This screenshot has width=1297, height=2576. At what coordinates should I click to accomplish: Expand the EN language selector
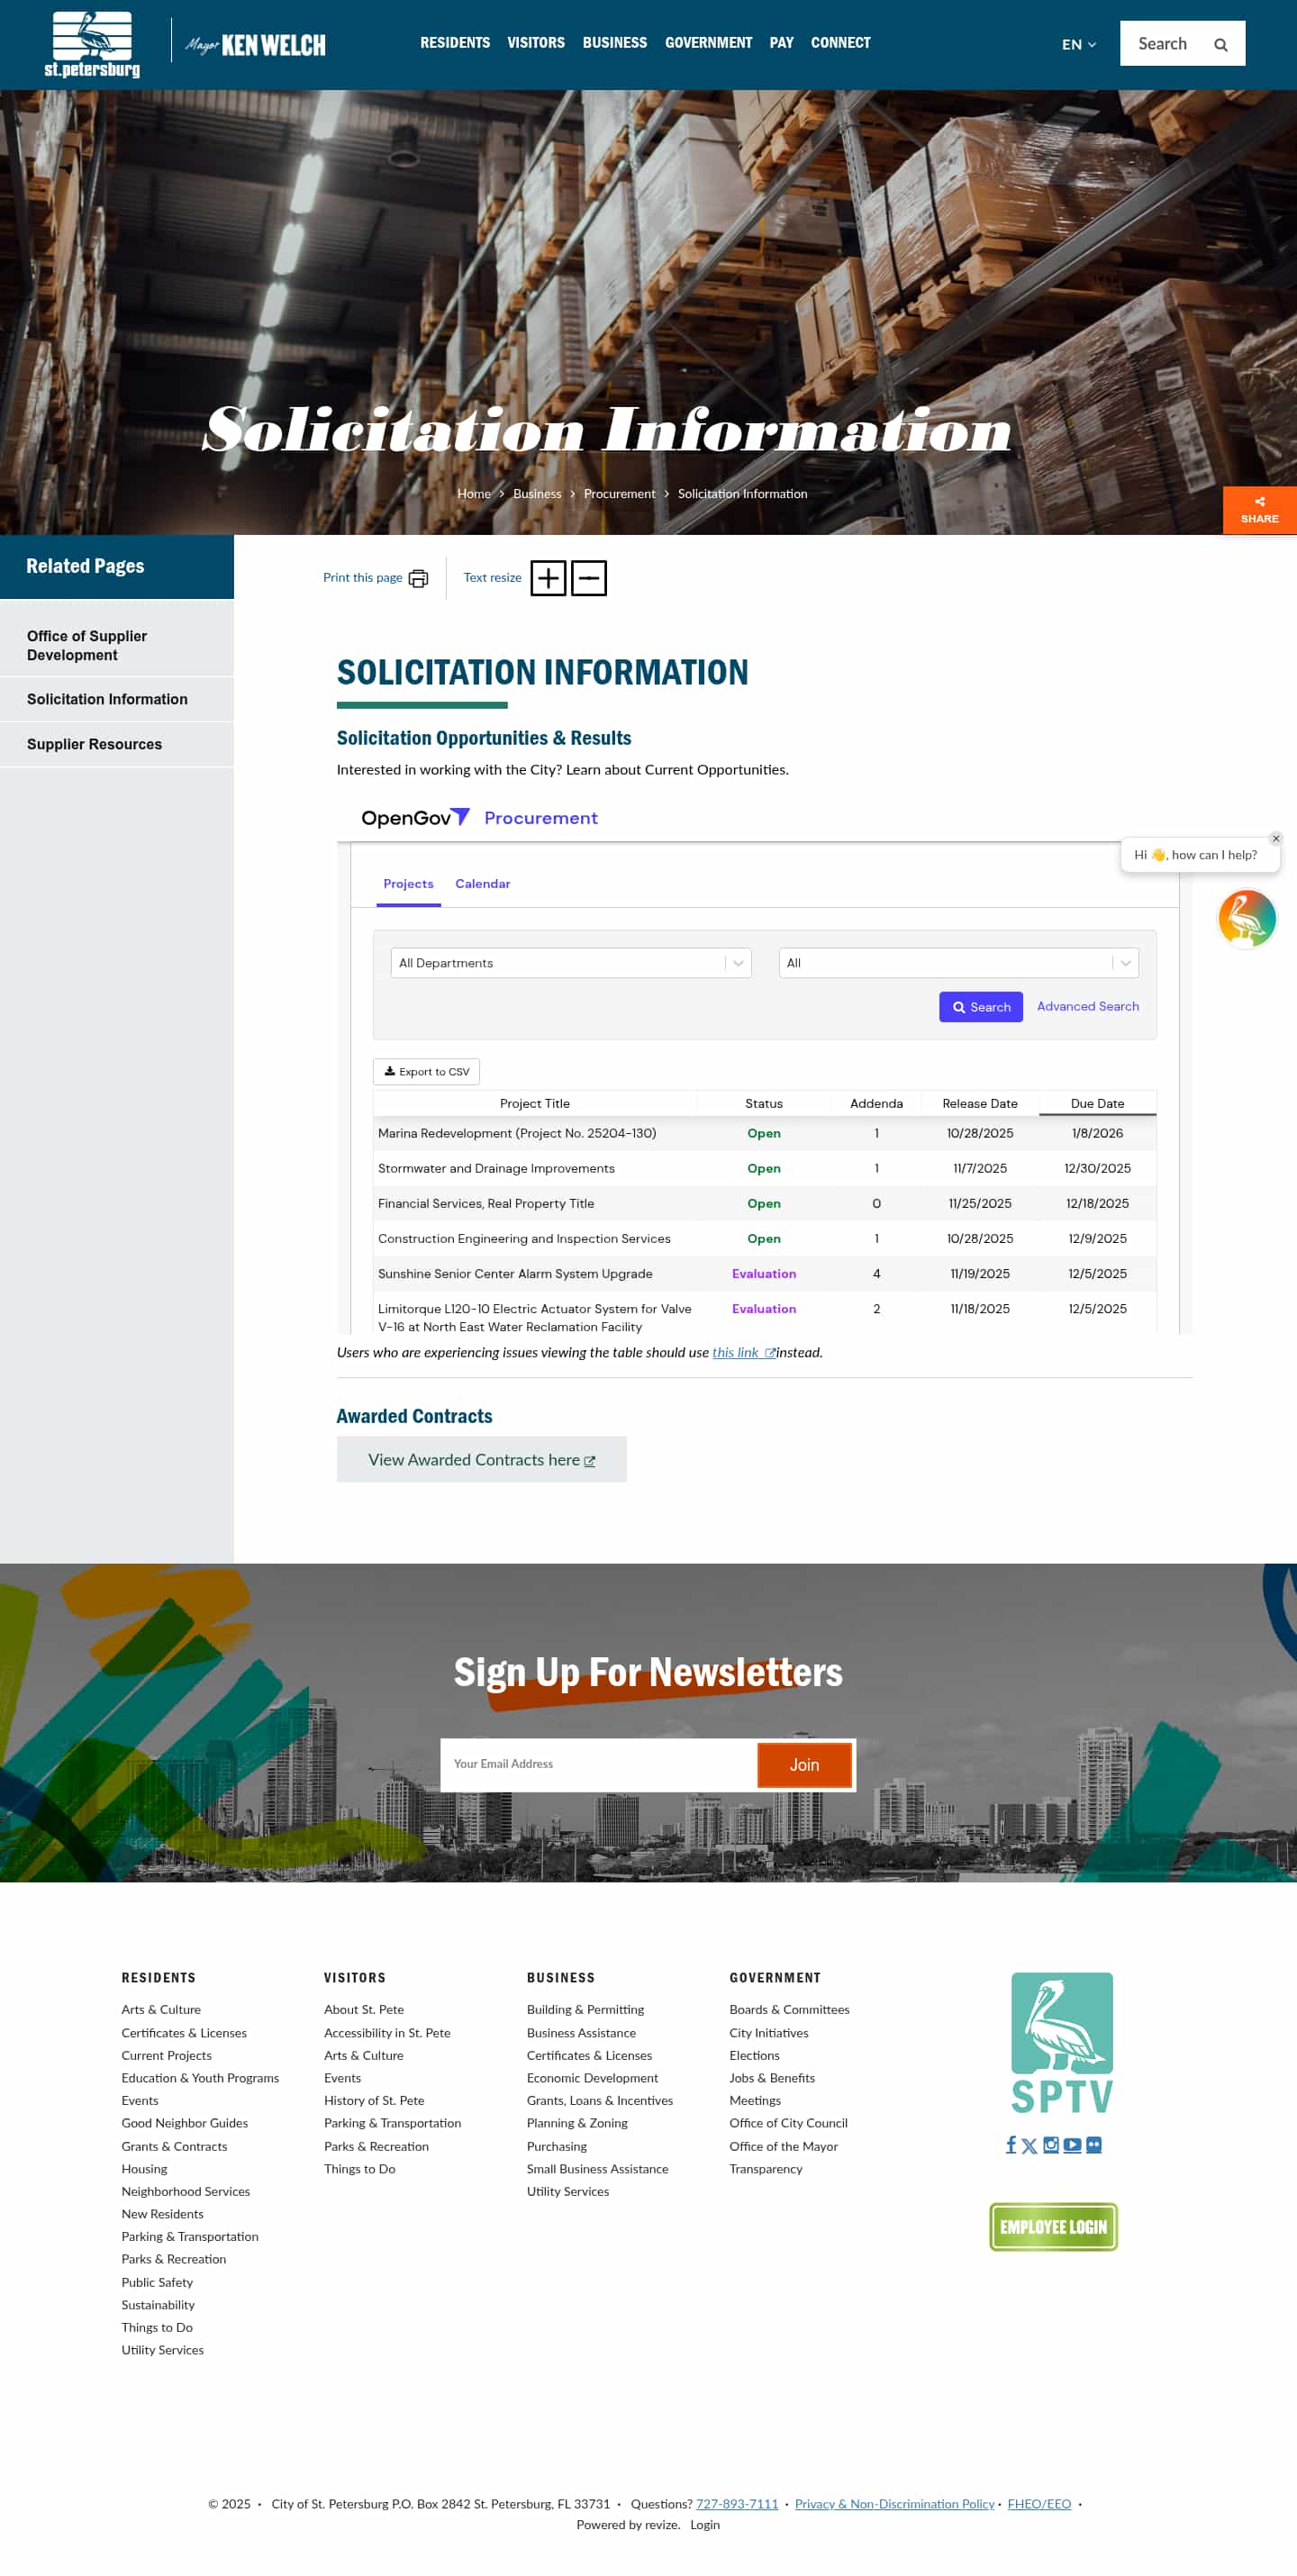coord(1079,45)
